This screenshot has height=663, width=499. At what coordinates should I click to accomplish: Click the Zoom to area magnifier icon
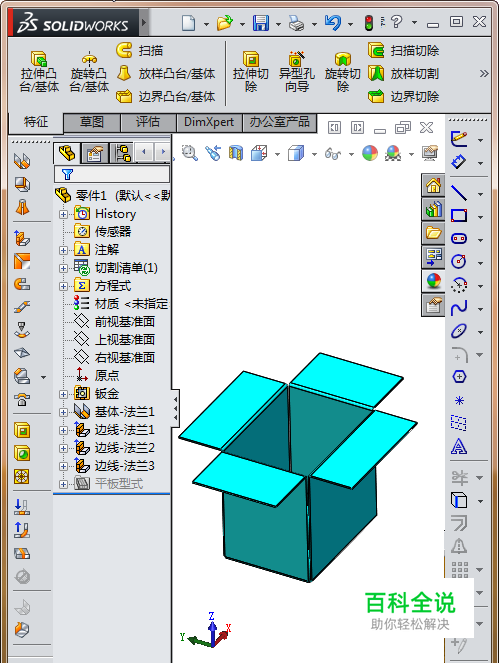coord(189,153)
